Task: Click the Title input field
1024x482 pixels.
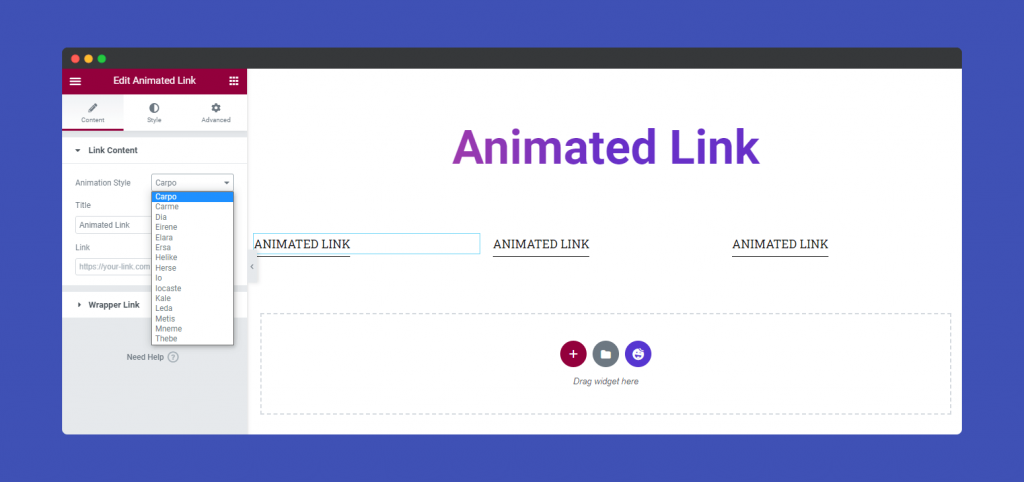Action: point(114,225)
